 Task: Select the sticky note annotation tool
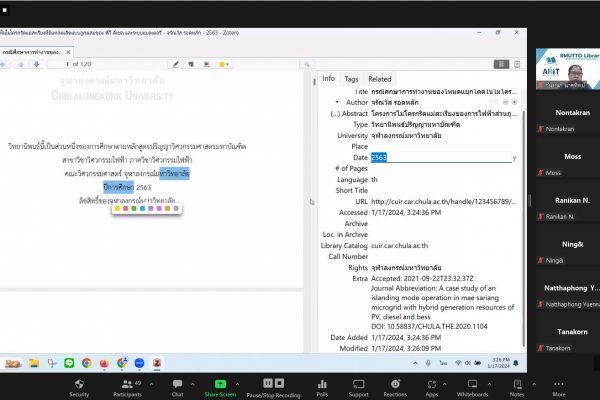click(x=191, y=64)
